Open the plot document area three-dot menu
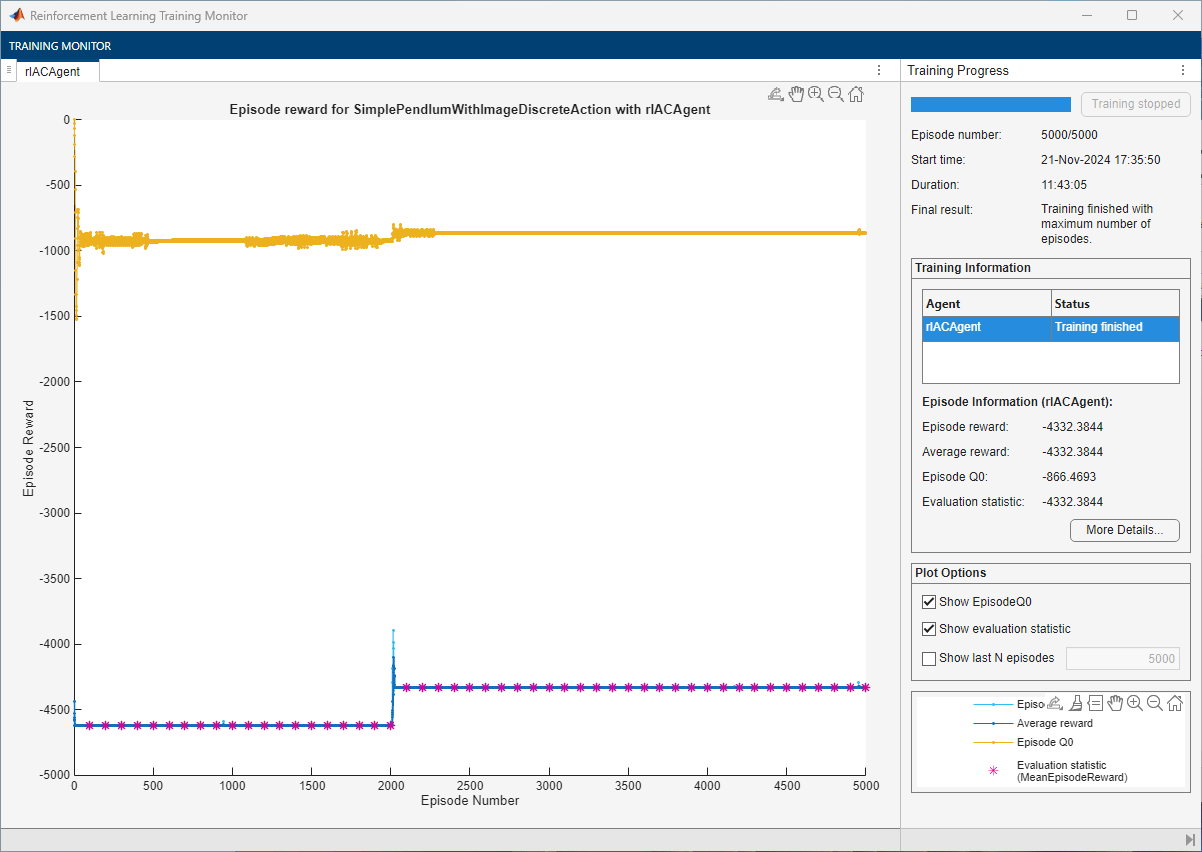 pos(879,71)
